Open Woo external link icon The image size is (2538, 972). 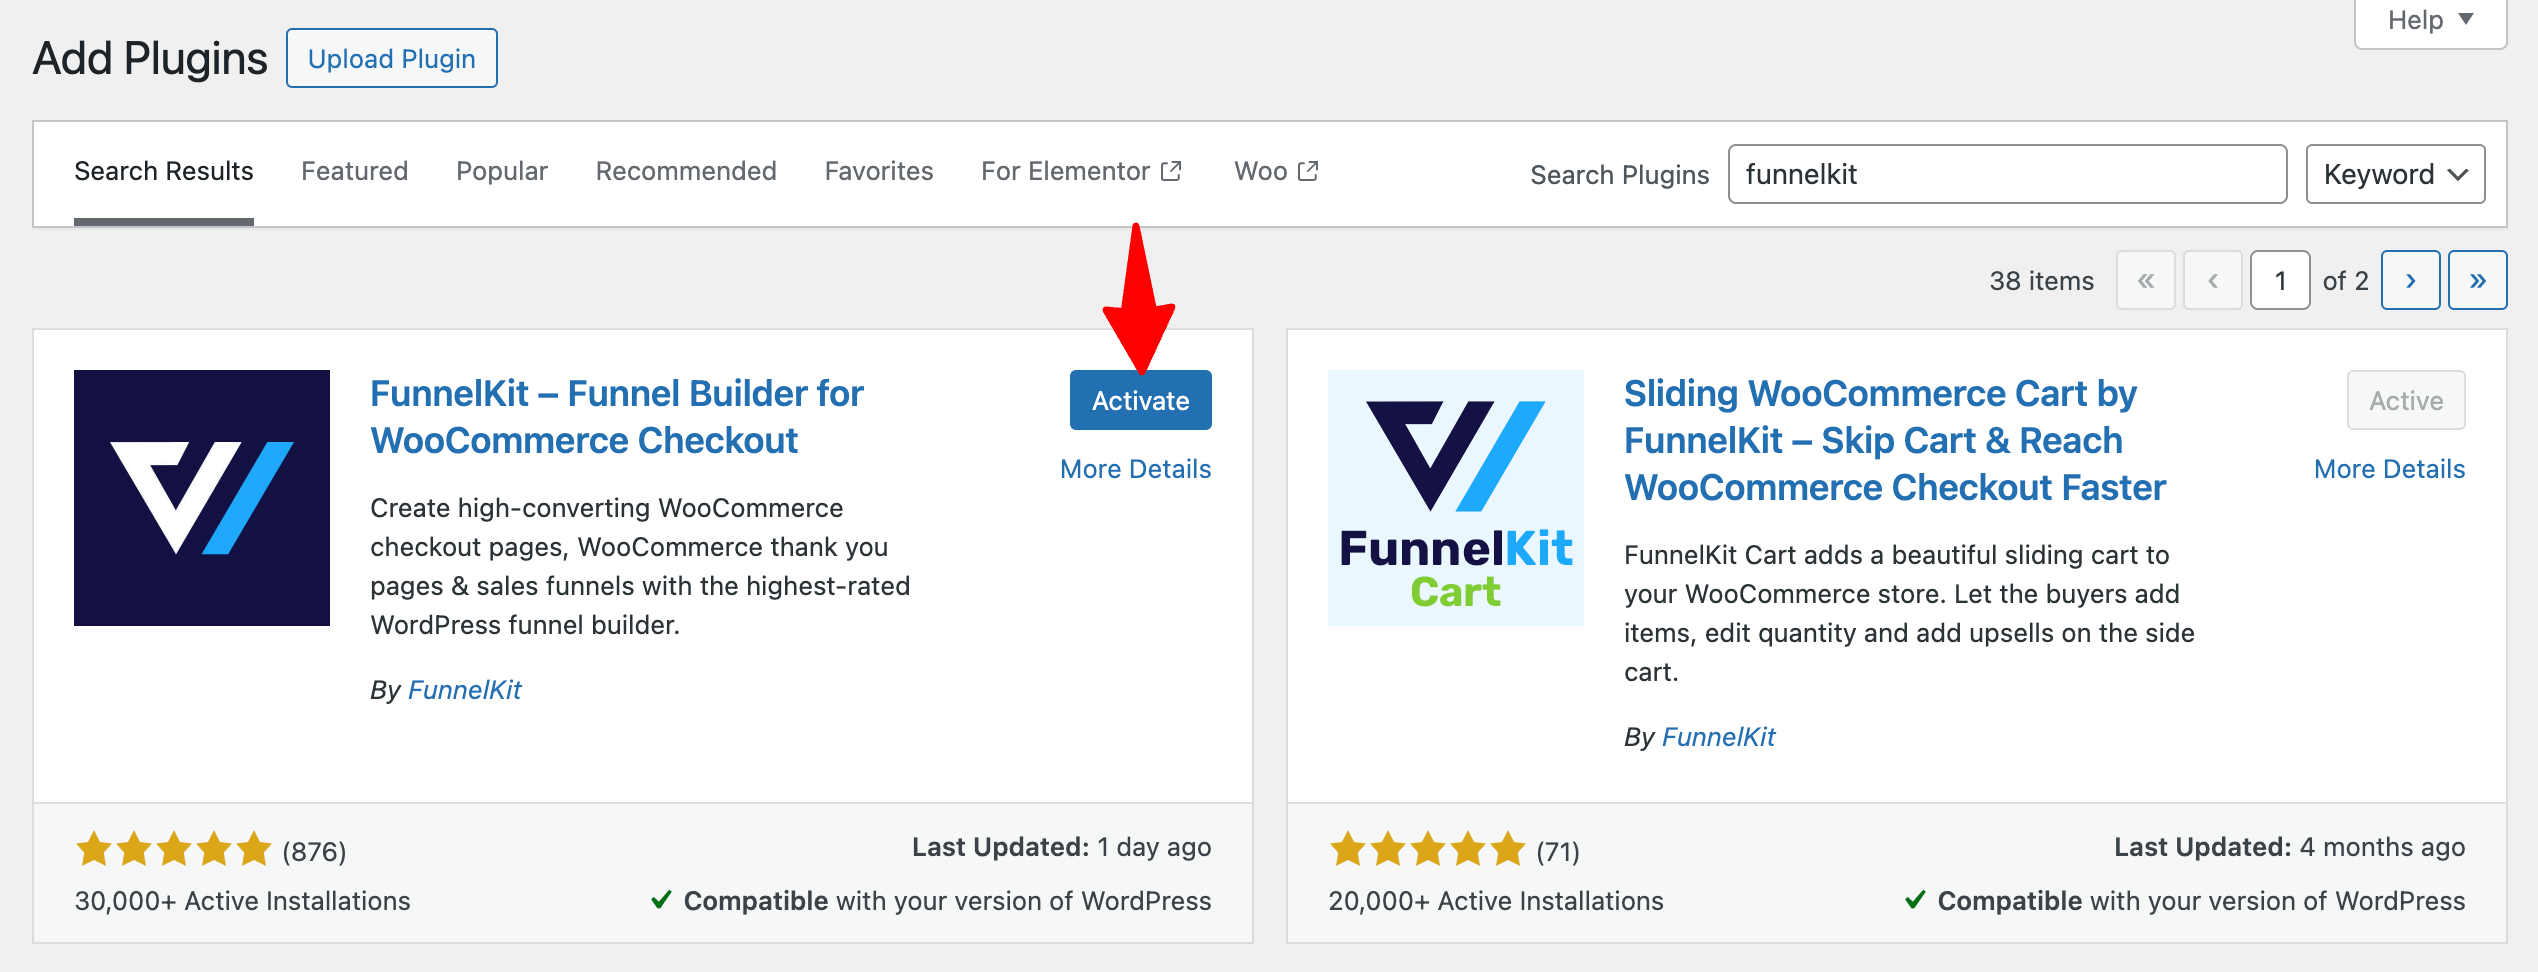point(1310,169)
